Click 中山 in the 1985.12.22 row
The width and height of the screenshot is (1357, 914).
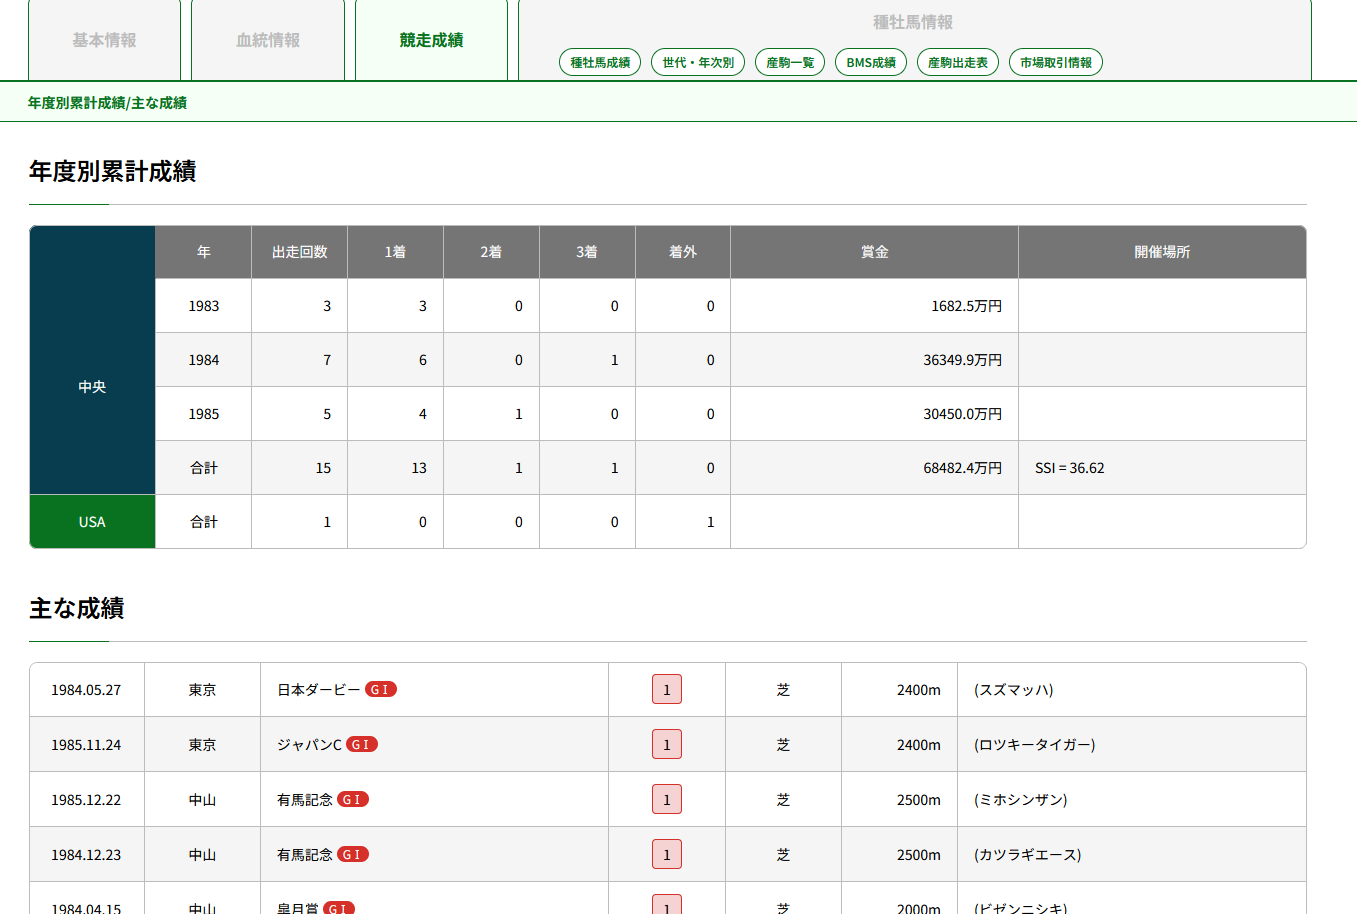pos(202,800)
